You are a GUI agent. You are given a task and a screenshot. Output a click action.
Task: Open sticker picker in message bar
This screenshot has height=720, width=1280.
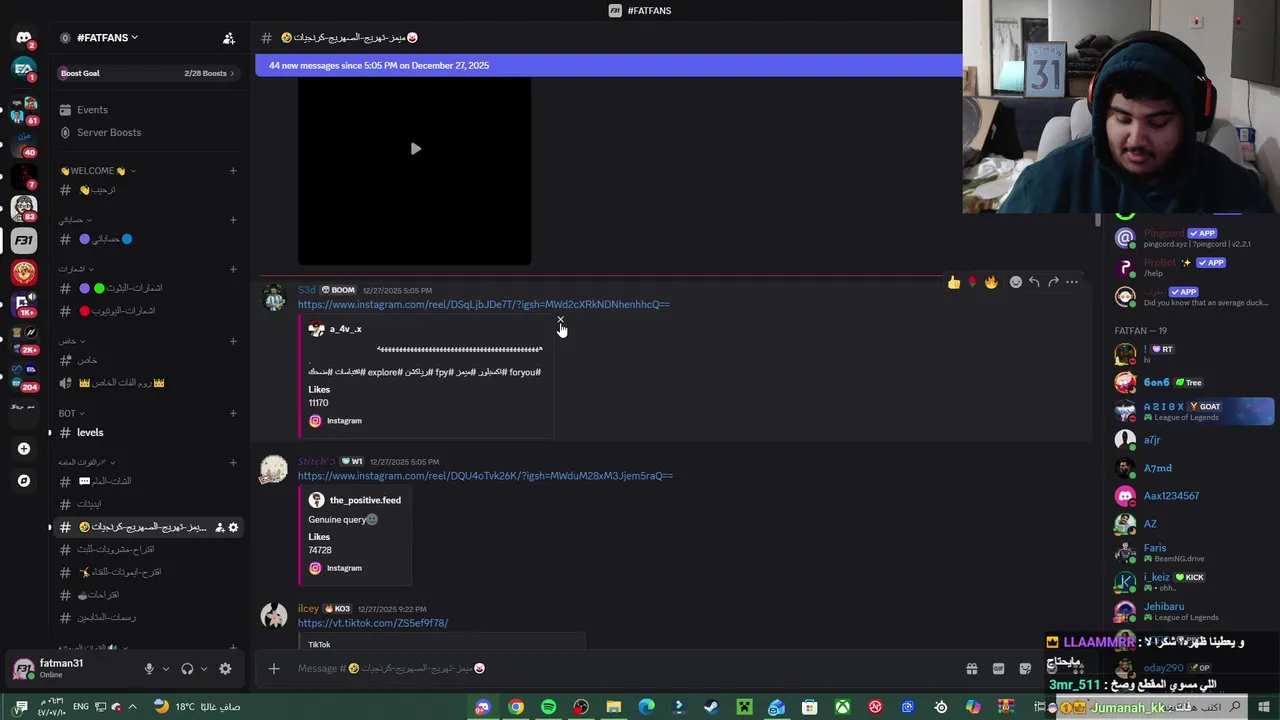coord(1025,668)
